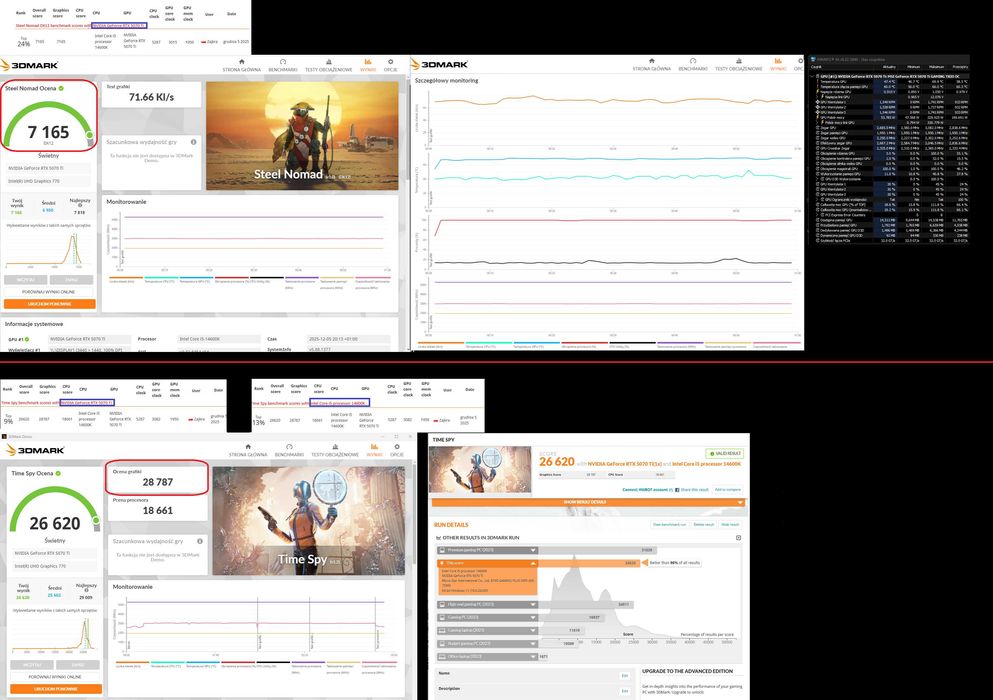Click the Steel Nomad hero image

(302, 136)
